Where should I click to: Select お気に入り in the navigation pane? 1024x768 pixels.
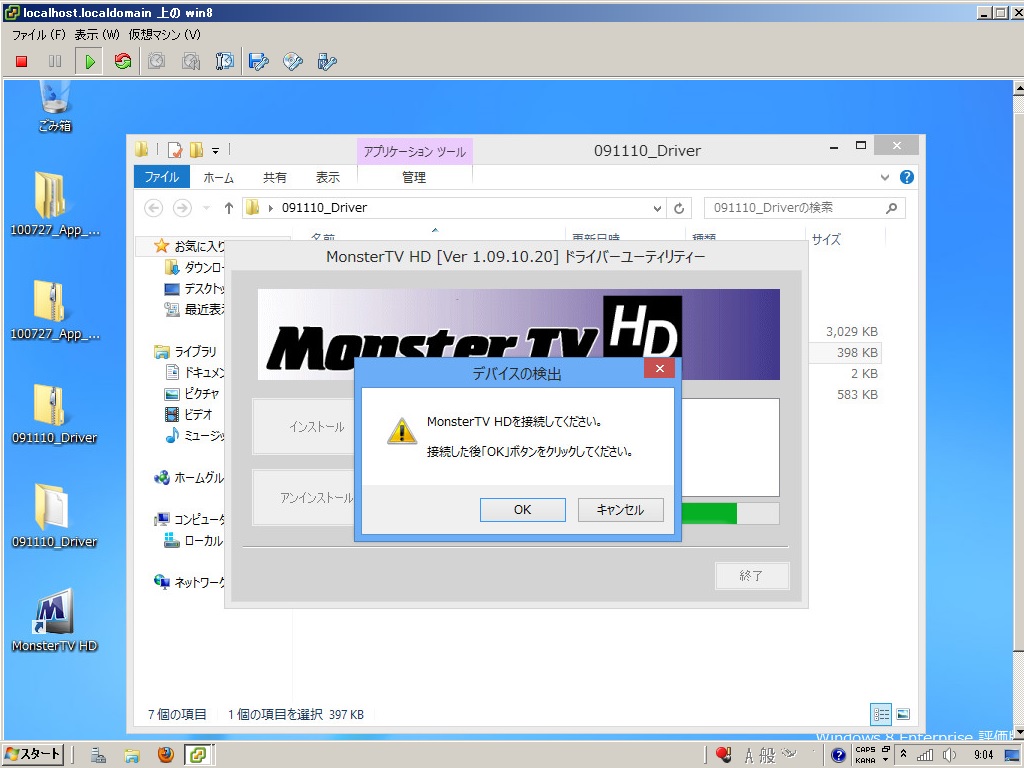tap(189, 246)
